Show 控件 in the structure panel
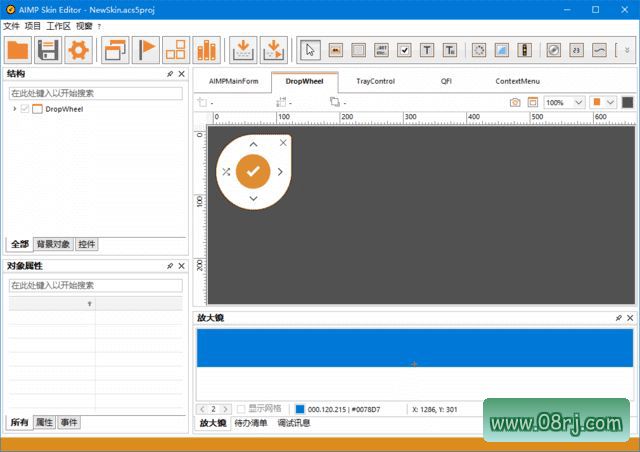The image size is (640, 452). (x=87, y=244)
